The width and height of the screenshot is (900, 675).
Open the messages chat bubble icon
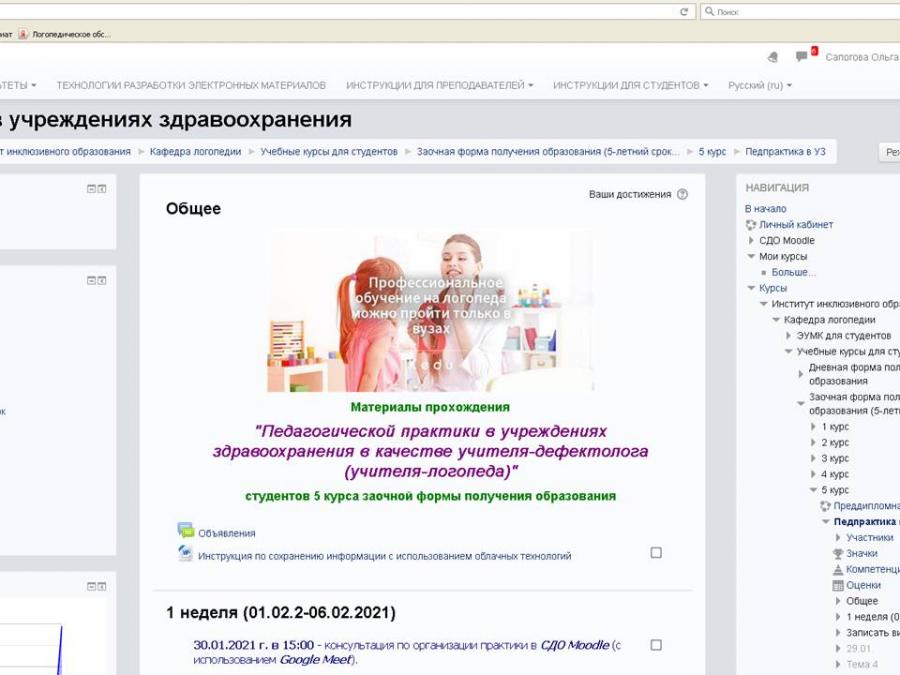click(801, 56)
